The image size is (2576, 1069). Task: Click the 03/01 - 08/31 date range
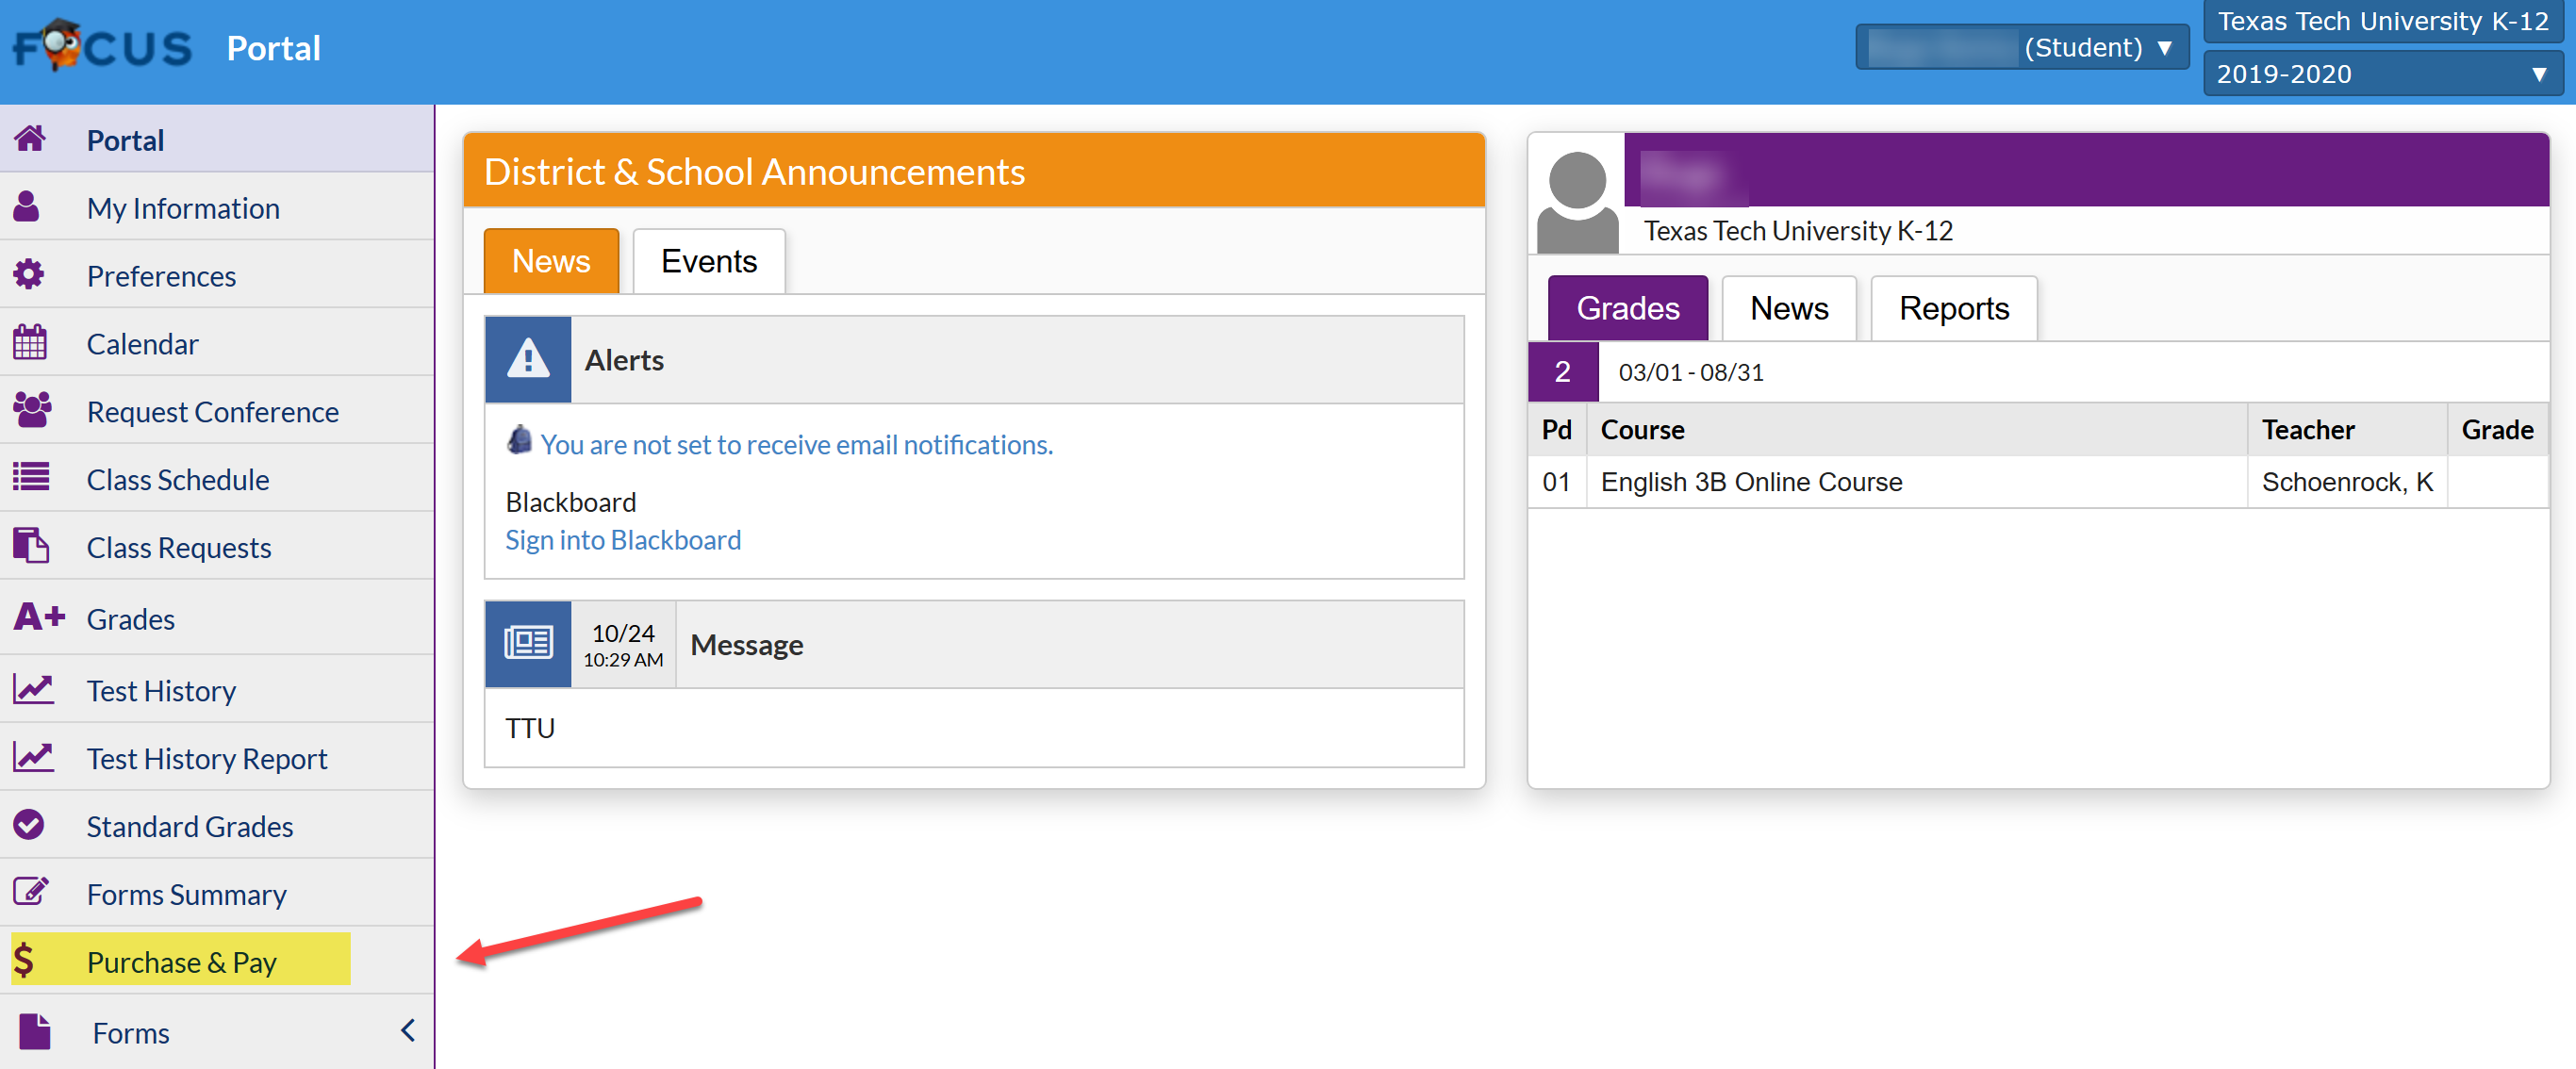click(1691, 372)
